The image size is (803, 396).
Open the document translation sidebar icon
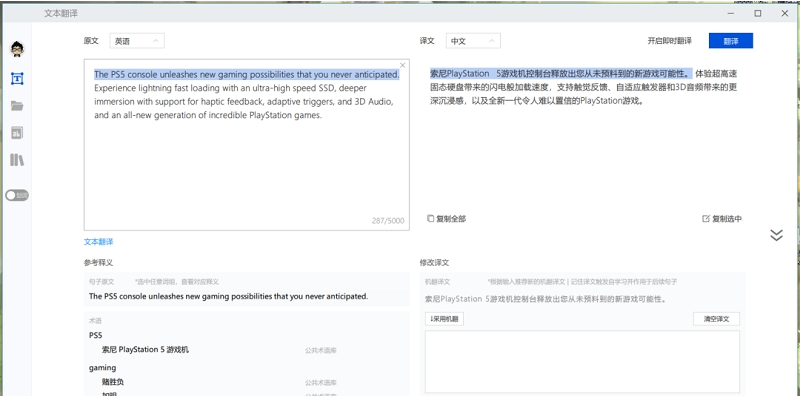coord(17,133)
